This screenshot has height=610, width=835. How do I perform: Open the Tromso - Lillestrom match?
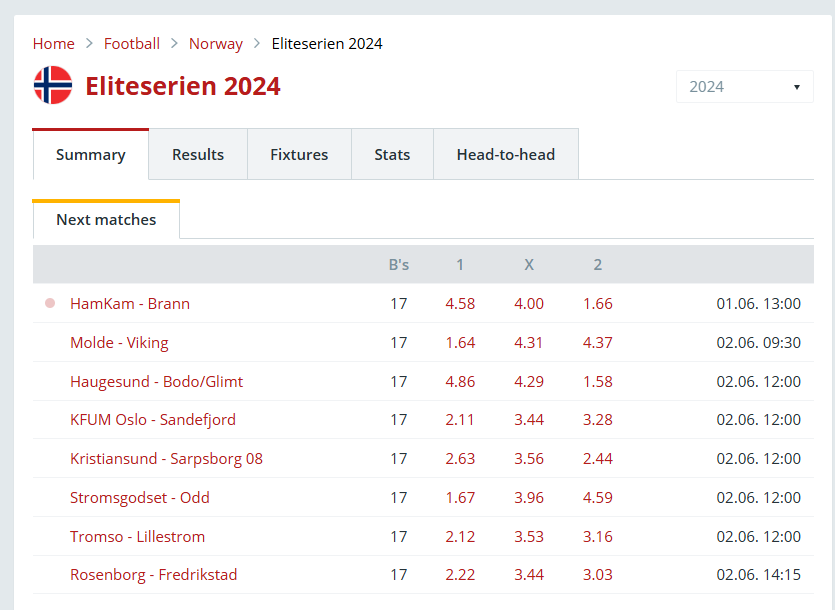(137, 536)
